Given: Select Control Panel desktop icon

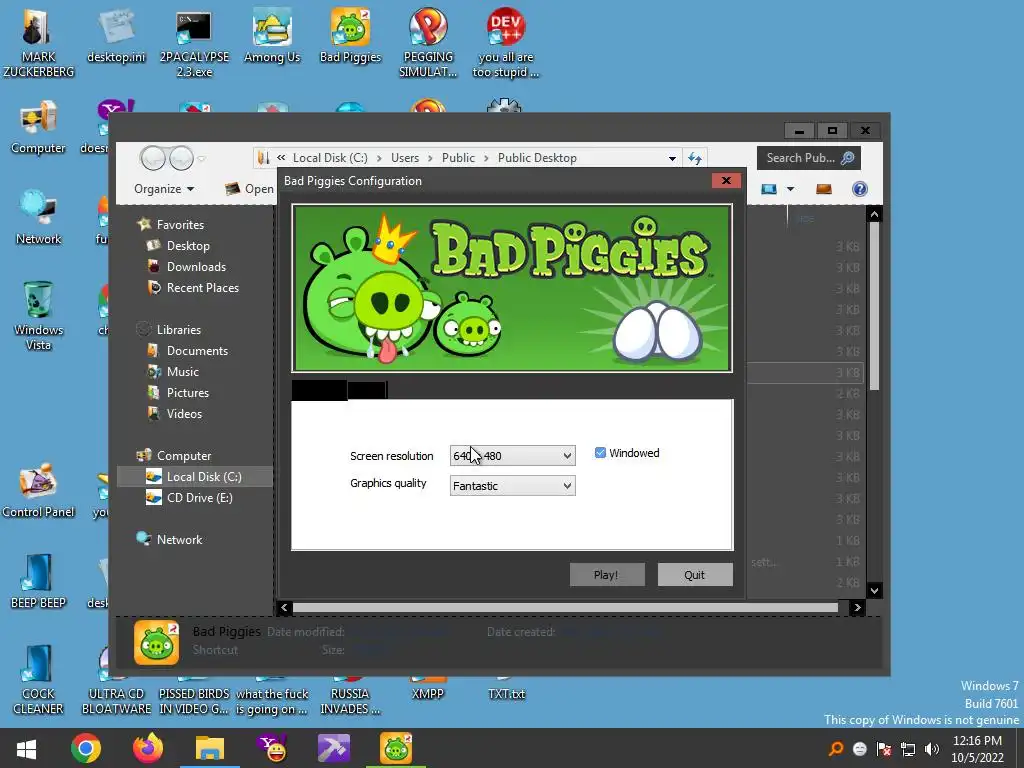Looking at the screenshot, I should point(38,490).
